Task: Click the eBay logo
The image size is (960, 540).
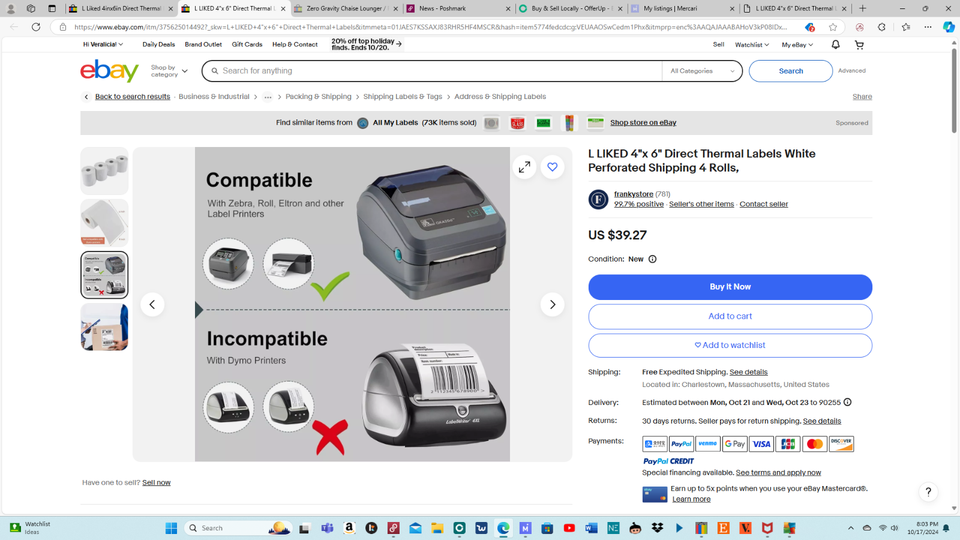Action: [110, 71]
